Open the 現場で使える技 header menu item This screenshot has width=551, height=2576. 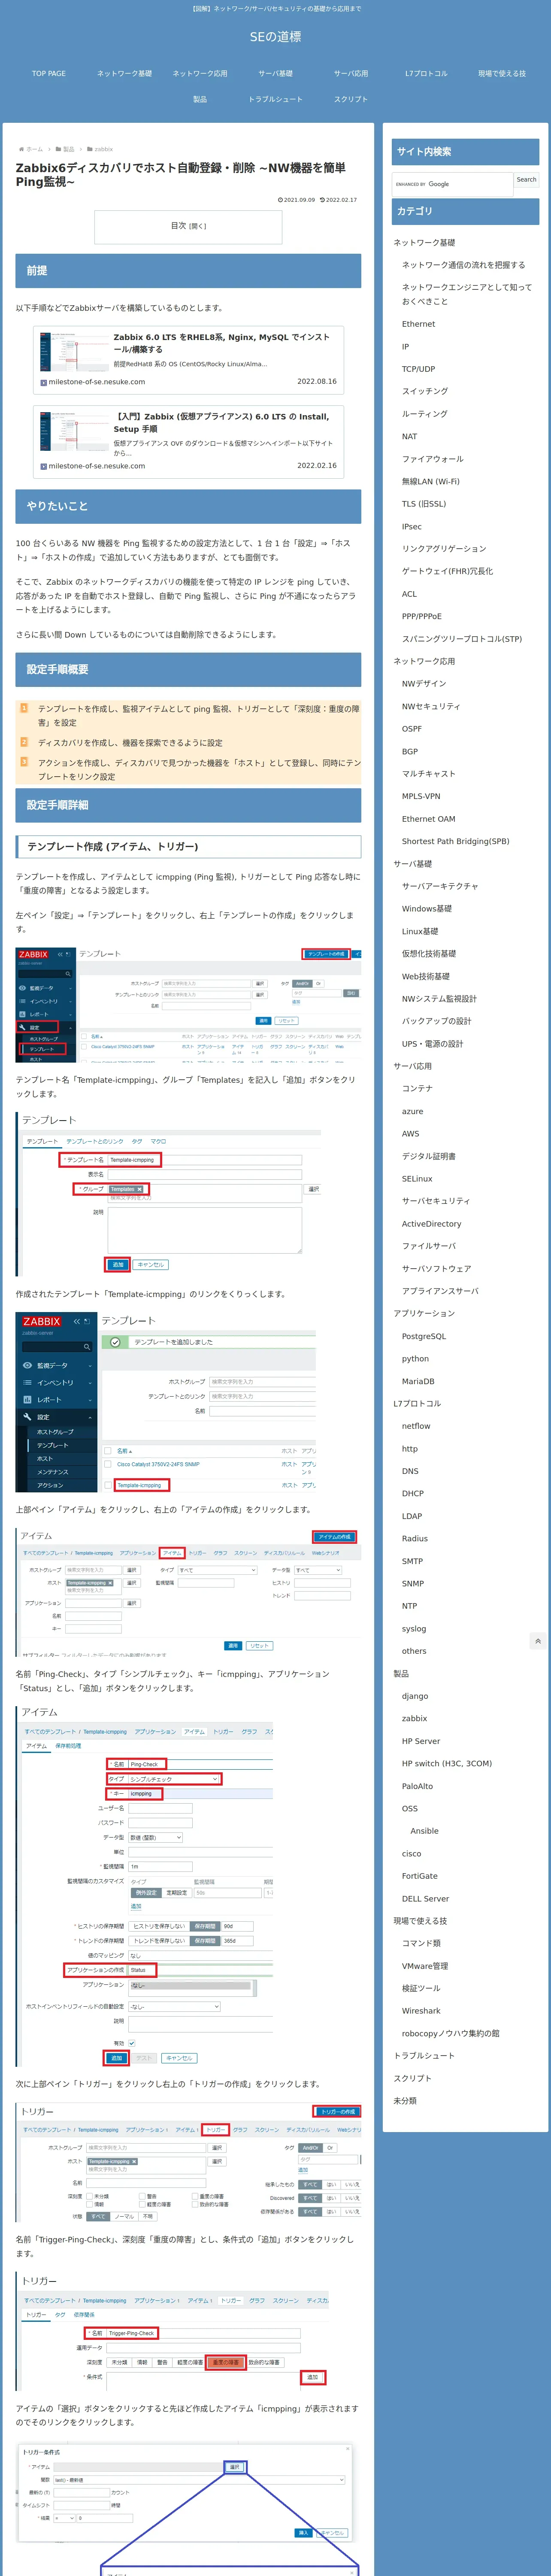click(502, 73)
